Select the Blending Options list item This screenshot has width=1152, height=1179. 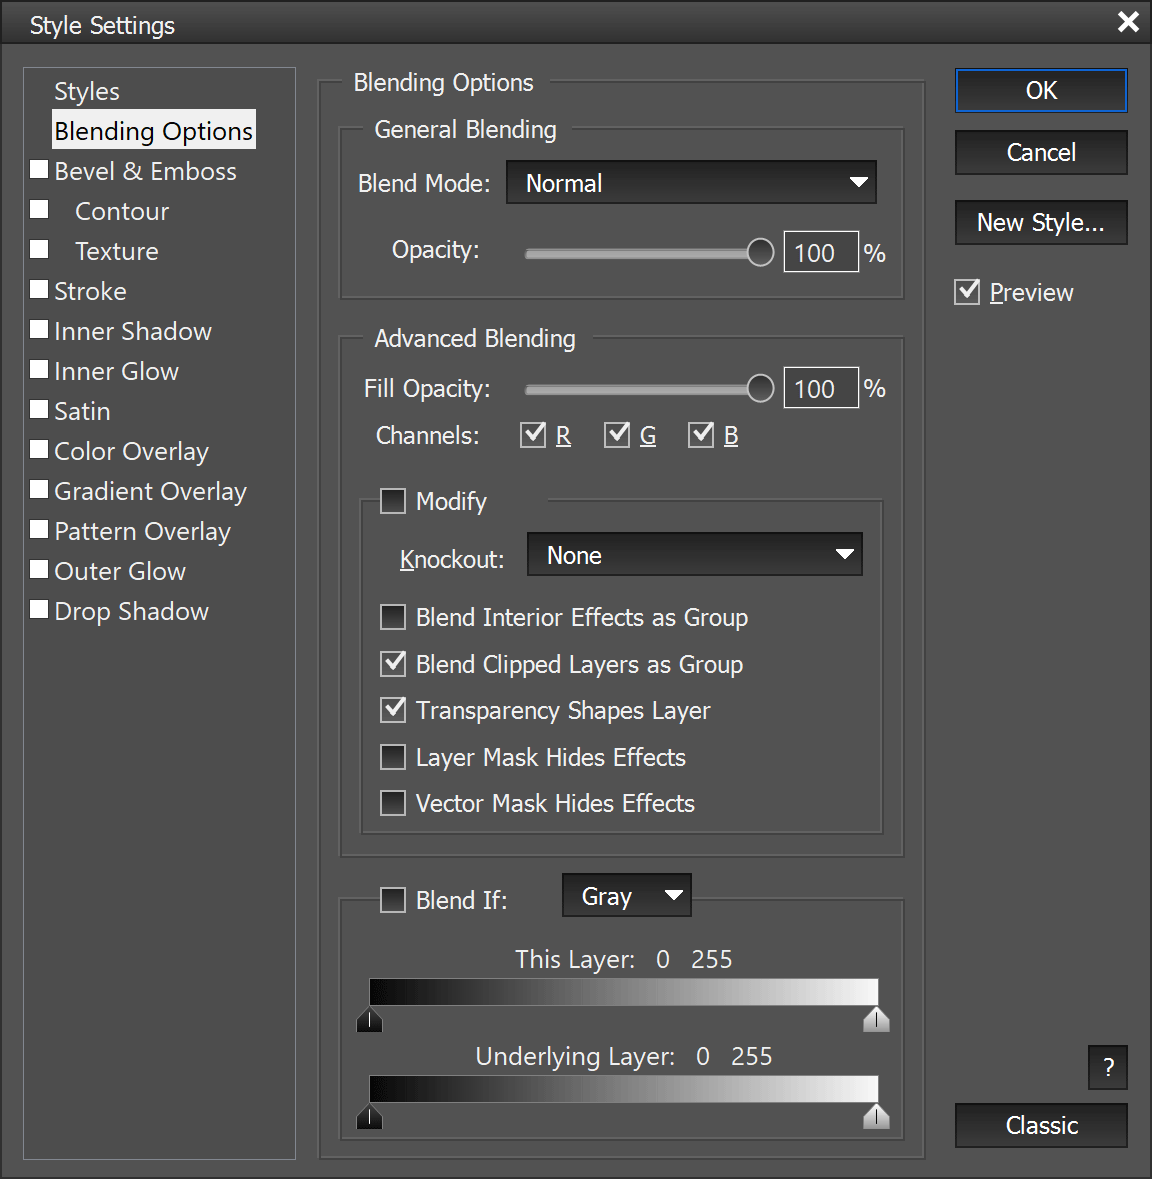click(153, 131)
